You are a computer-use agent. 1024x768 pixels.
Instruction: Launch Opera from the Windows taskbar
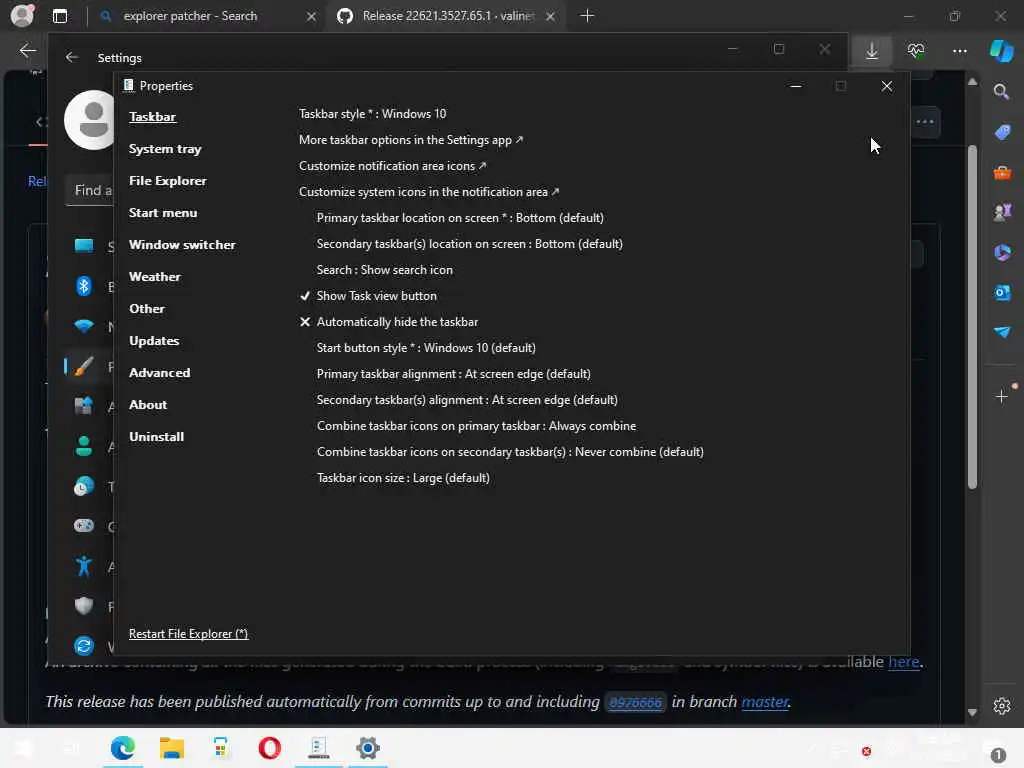(270, 748)
